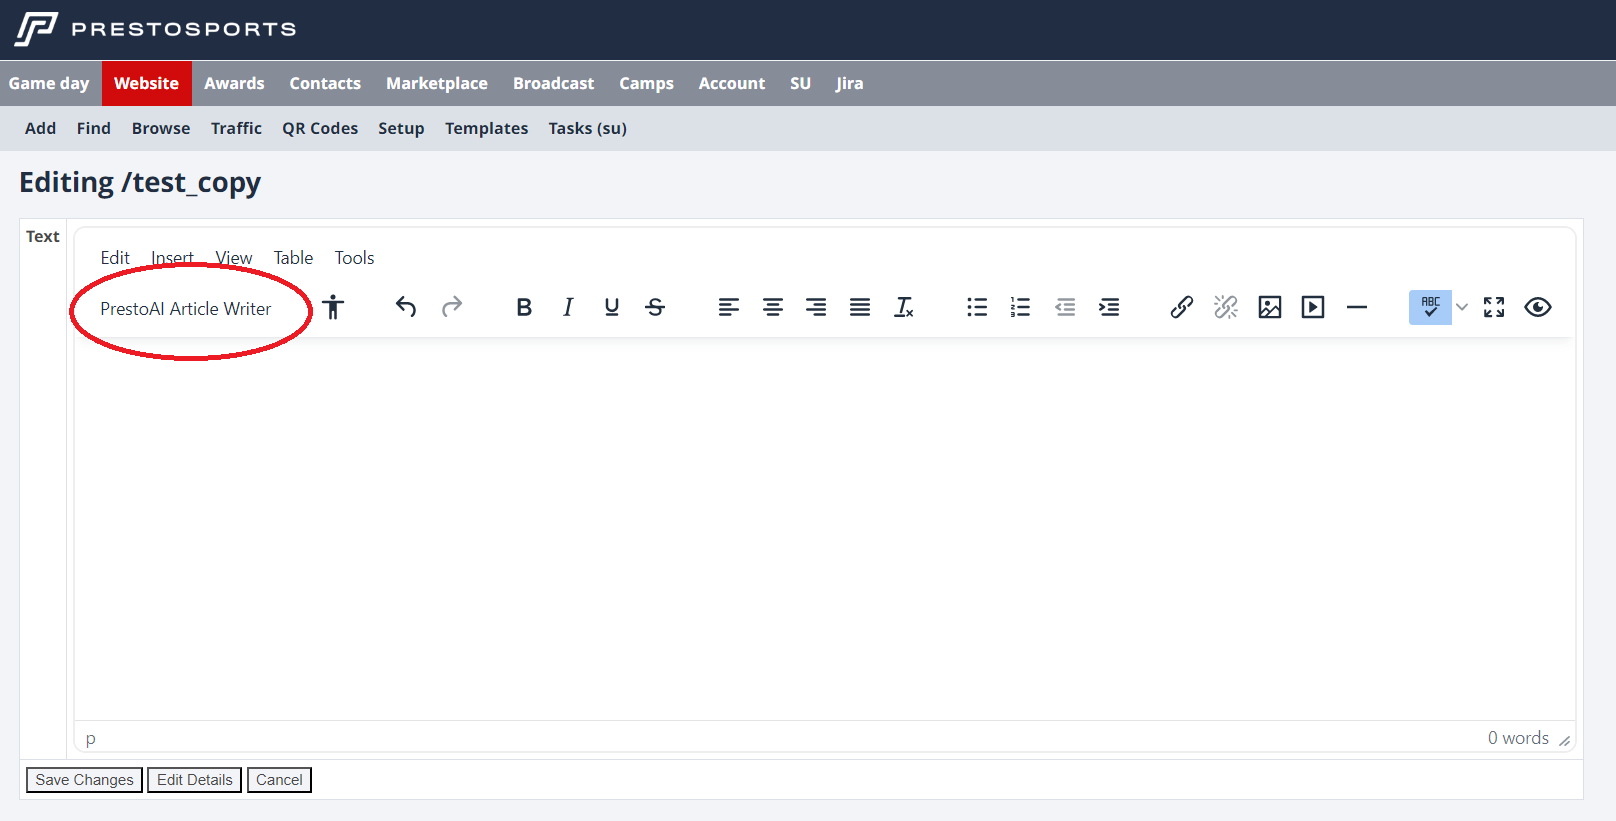1616x821 pixels.
Task: Open the accessibility checker icon
Action: click(x=333, y=307)
